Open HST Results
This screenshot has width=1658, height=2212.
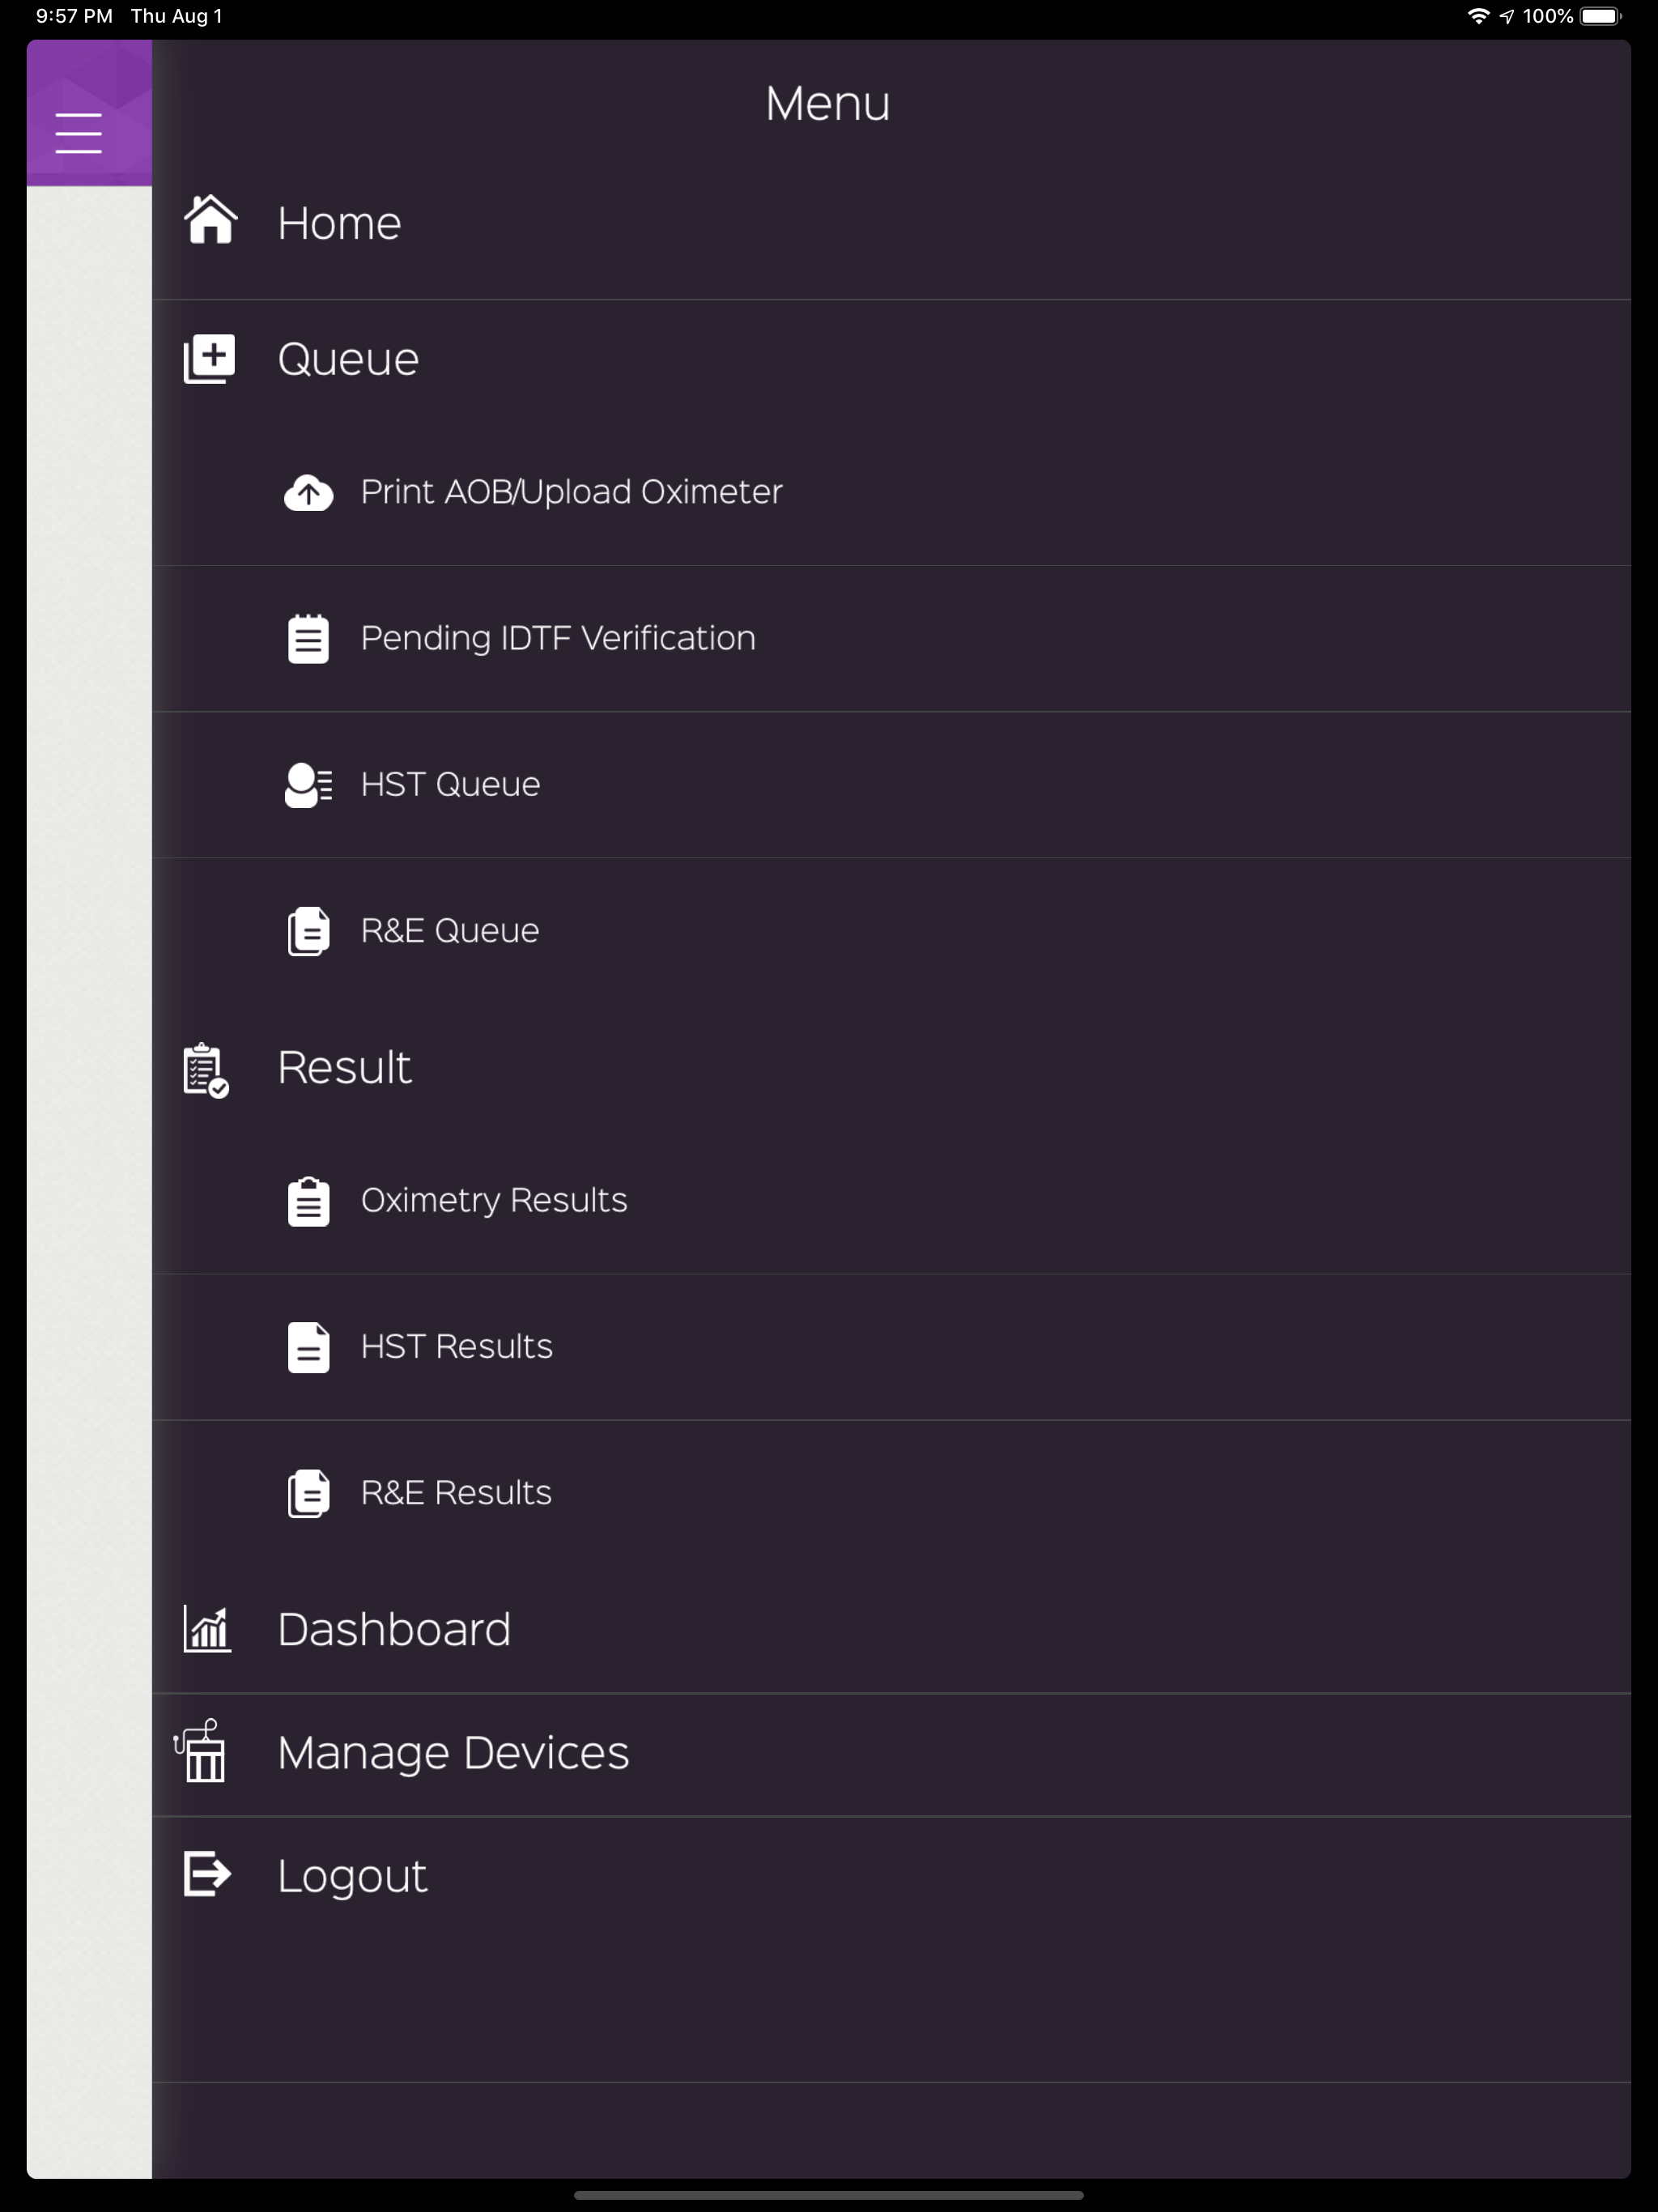pos(891,1347)
